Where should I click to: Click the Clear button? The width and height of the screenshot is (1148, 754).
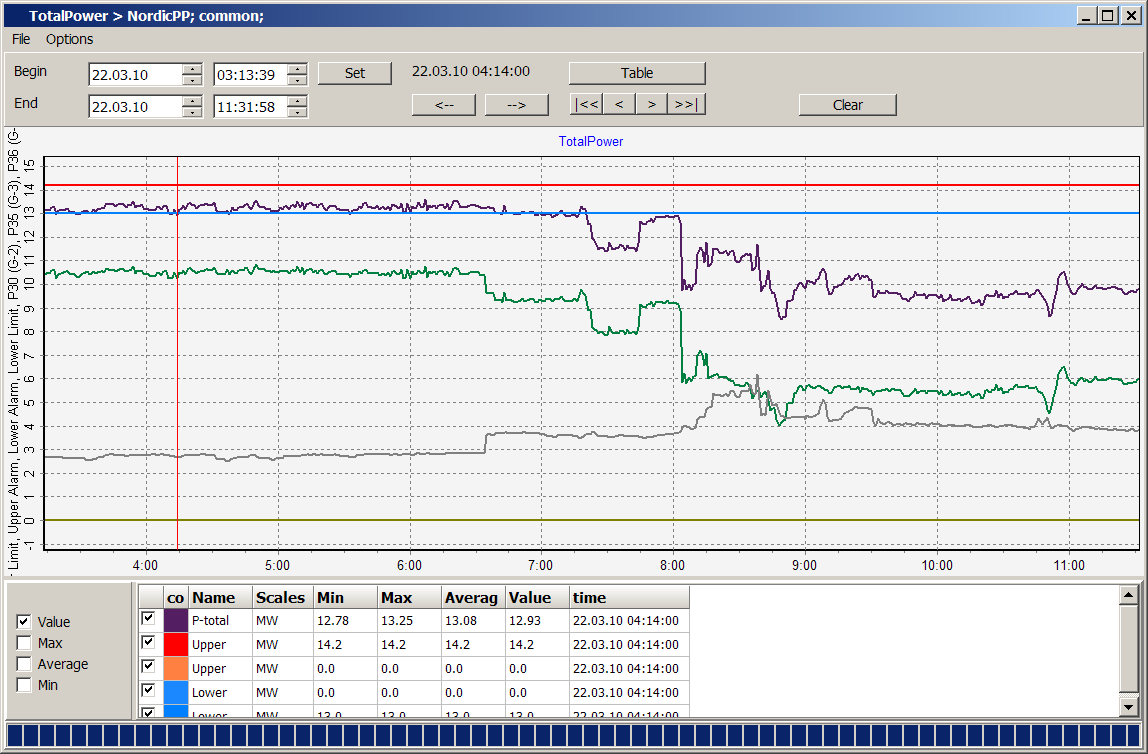(847, 105)
